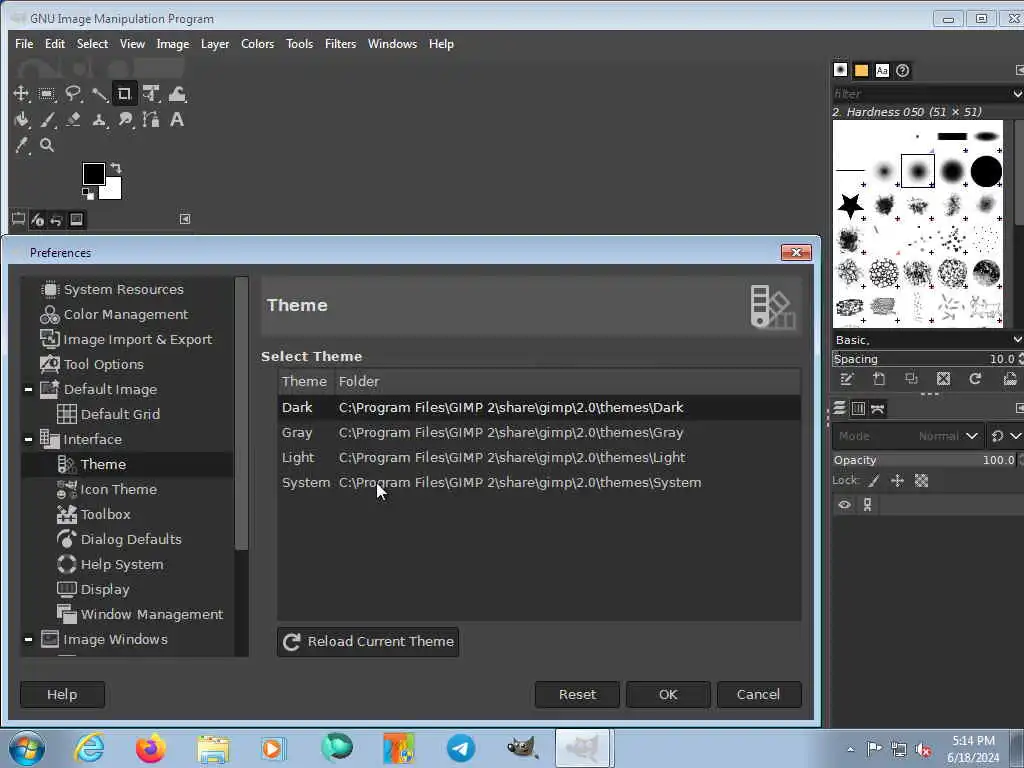The height and width of the screenshot is (768, 1024).
Task: Click Open brush as image icon
Action: coord(1010,379)
